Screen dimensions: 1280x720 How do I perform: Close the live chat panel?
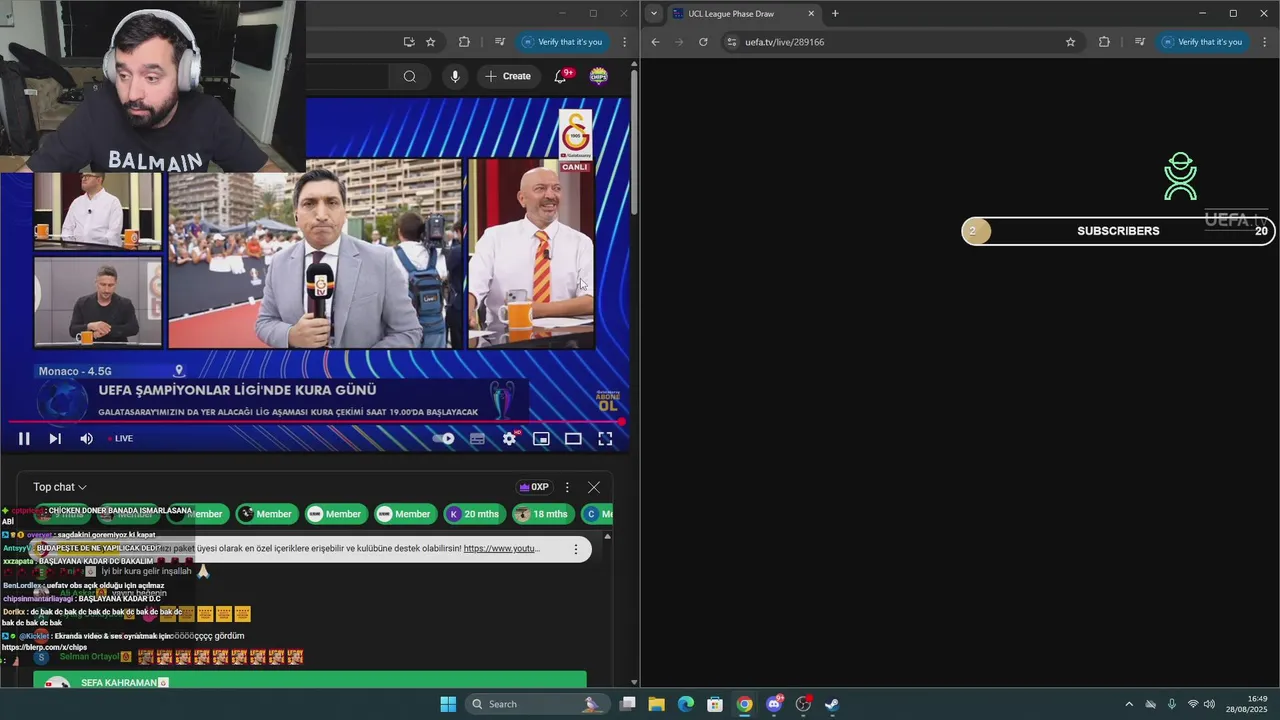[594, 487]
